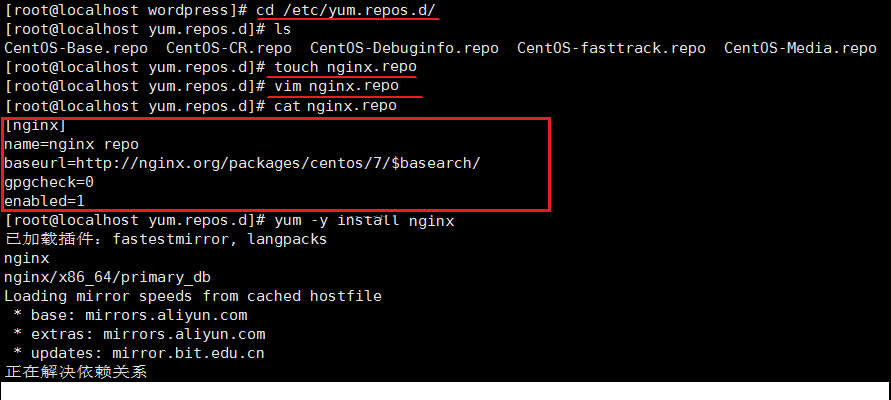Click the 'vim nginx.repo' command
This screenshot has height=400, width=891.
coord(336,86)
